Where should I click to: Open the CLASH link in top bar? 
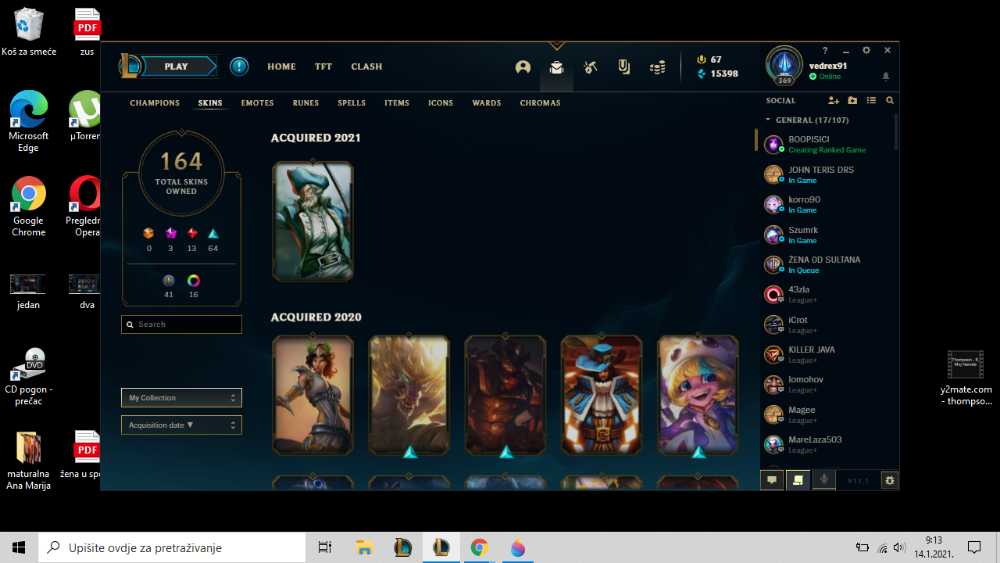click(366, 66)
